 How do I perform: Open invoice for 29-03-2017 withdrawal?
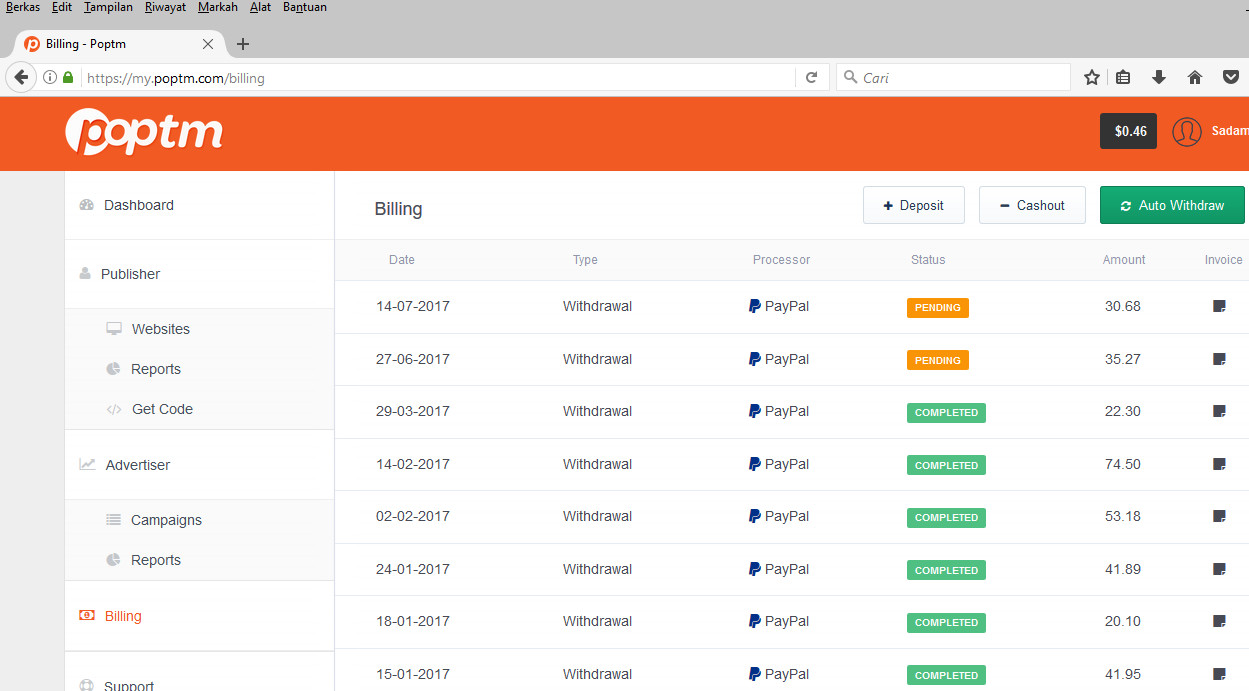(1219, 411)
